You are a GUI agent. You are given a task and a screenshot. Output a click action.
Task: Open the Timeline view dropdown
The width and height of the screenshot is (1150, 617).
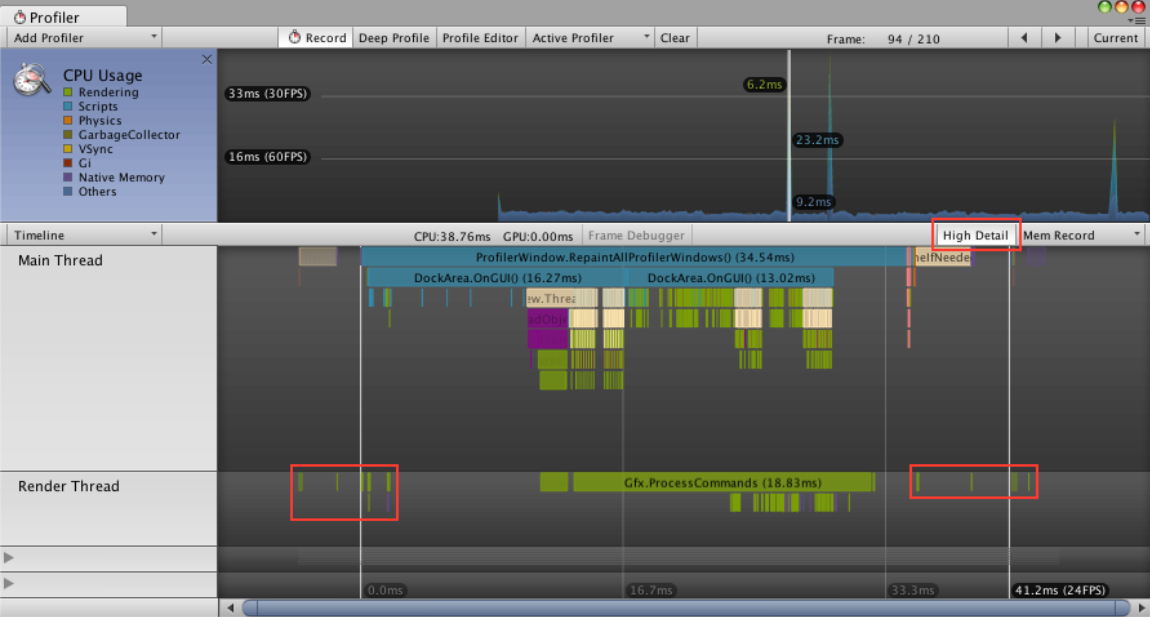pos(84,235)
